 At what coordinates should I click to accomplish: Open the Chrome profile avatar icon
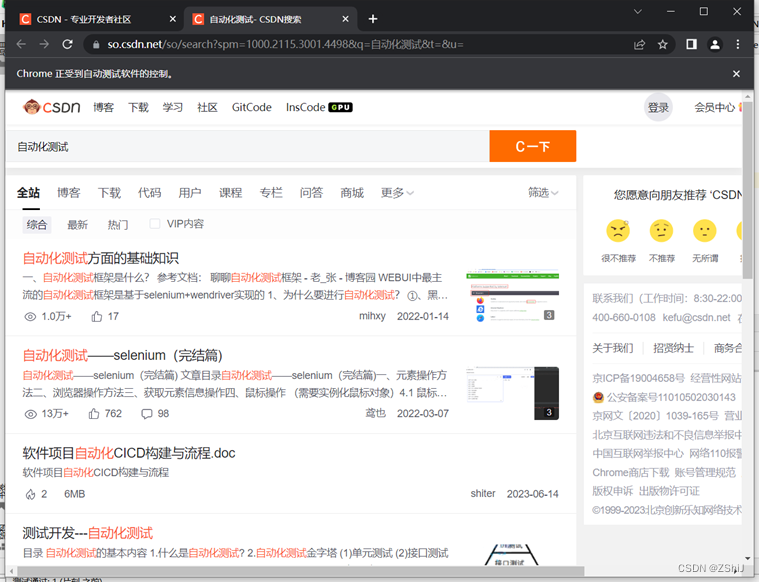[x=714, y=45]
